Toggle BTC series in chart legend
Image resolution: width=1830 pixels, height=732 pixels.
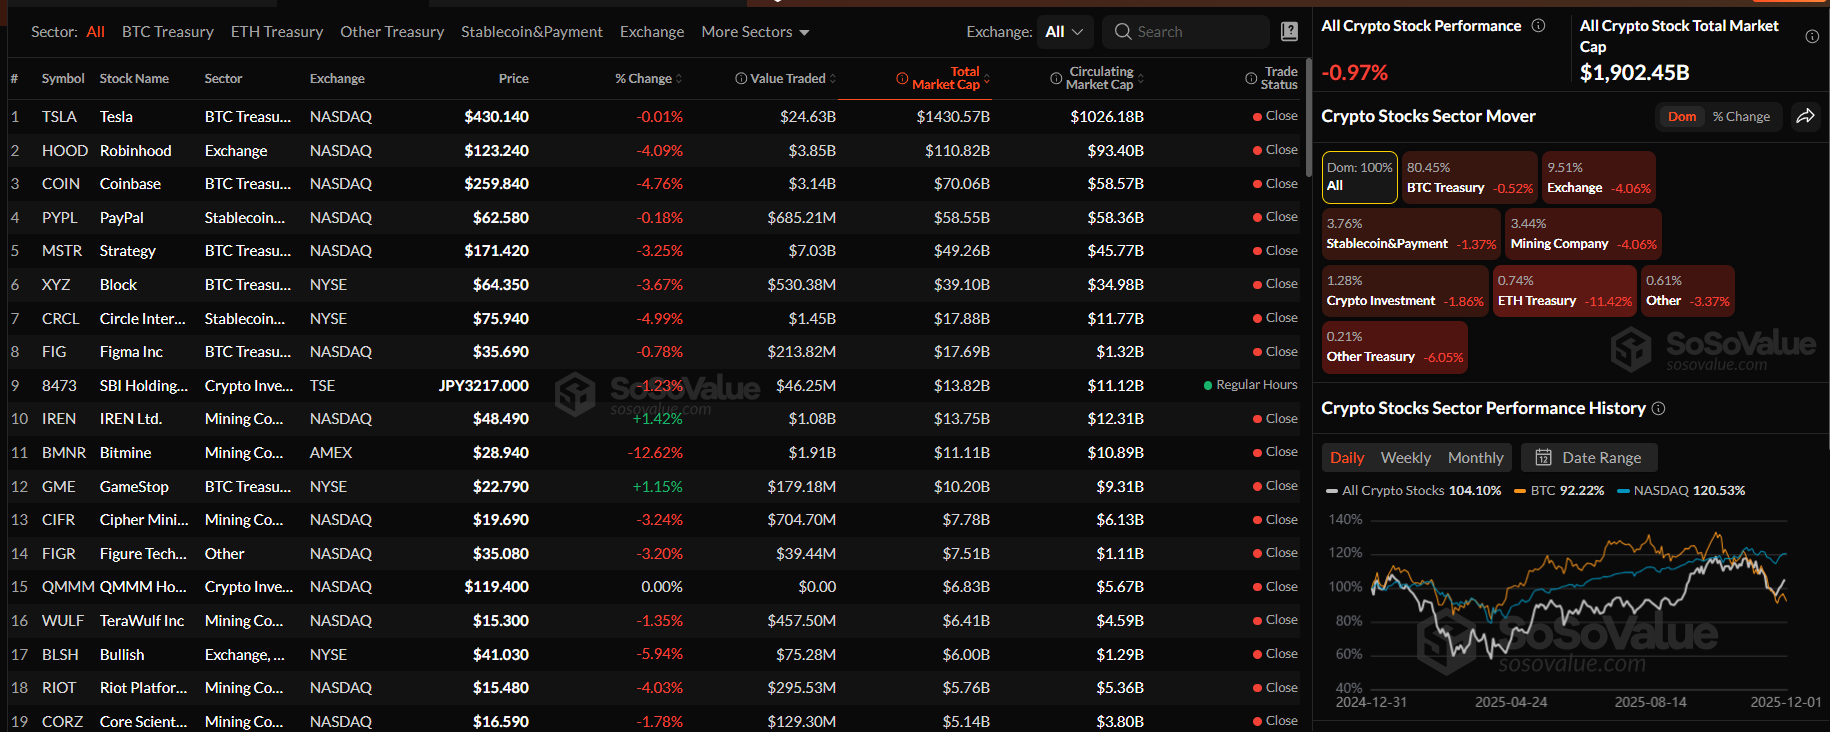(x=1559, y=490)
